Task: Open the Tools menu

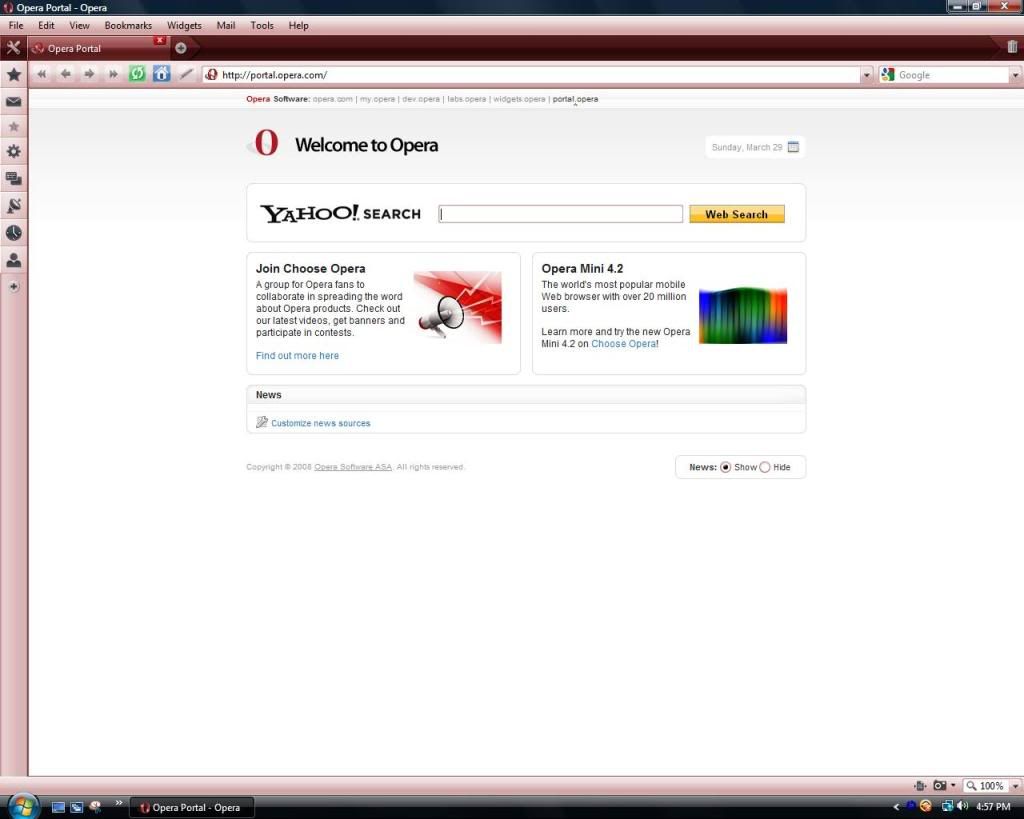Action: click(262, 25)
